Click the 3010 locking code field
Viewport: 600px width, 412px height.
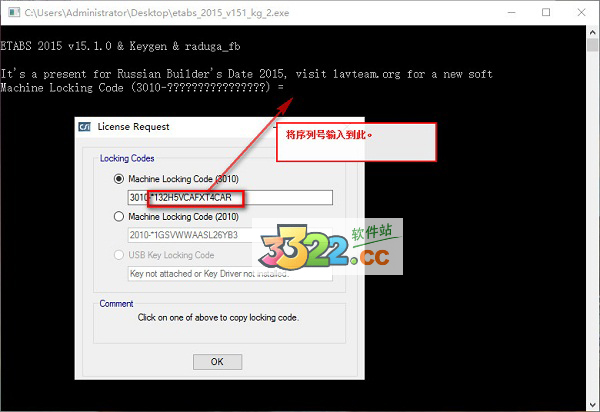(230, 197)
